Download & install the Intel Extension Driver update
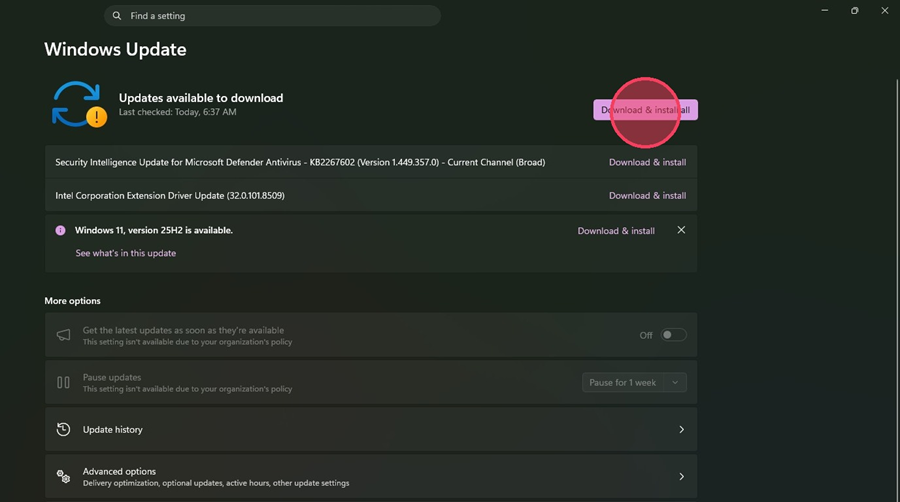The image size is (900, 502). (x=647, y=196)
